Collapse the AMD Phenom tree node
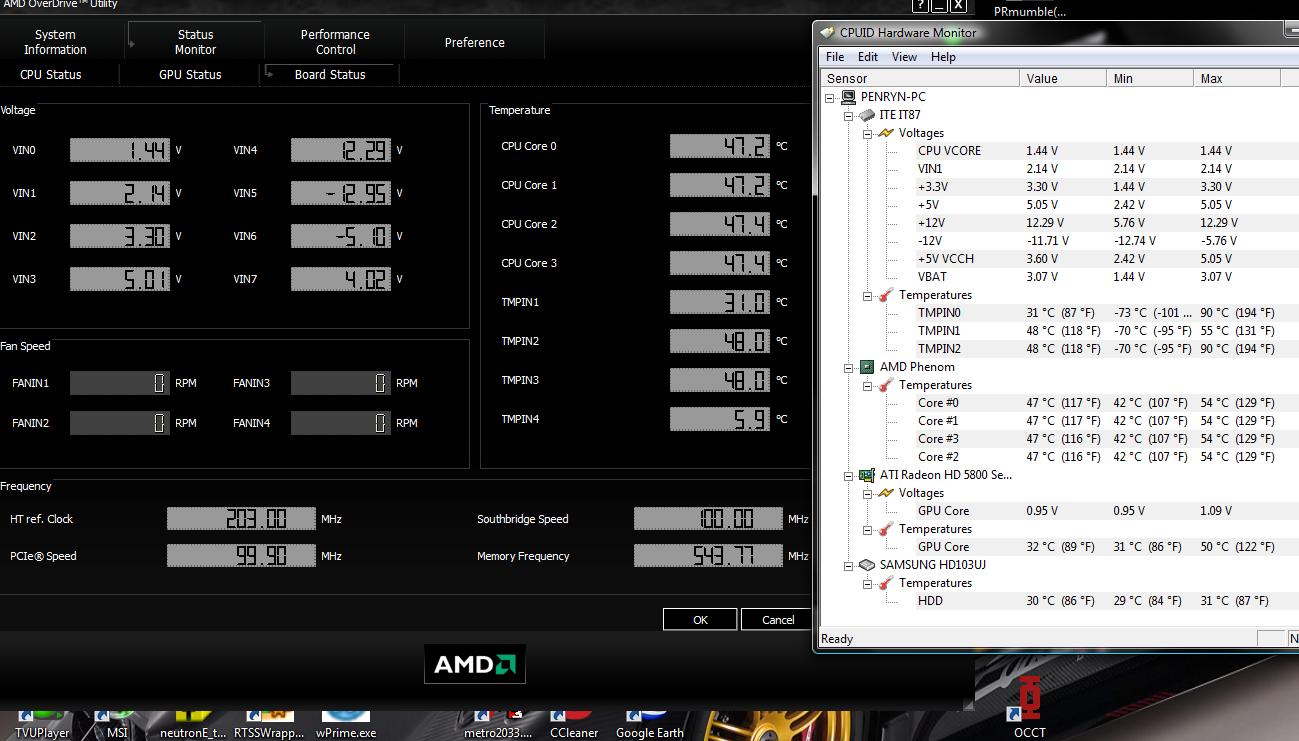This screenshot has width=1299, height=741. tap(849, 368)
